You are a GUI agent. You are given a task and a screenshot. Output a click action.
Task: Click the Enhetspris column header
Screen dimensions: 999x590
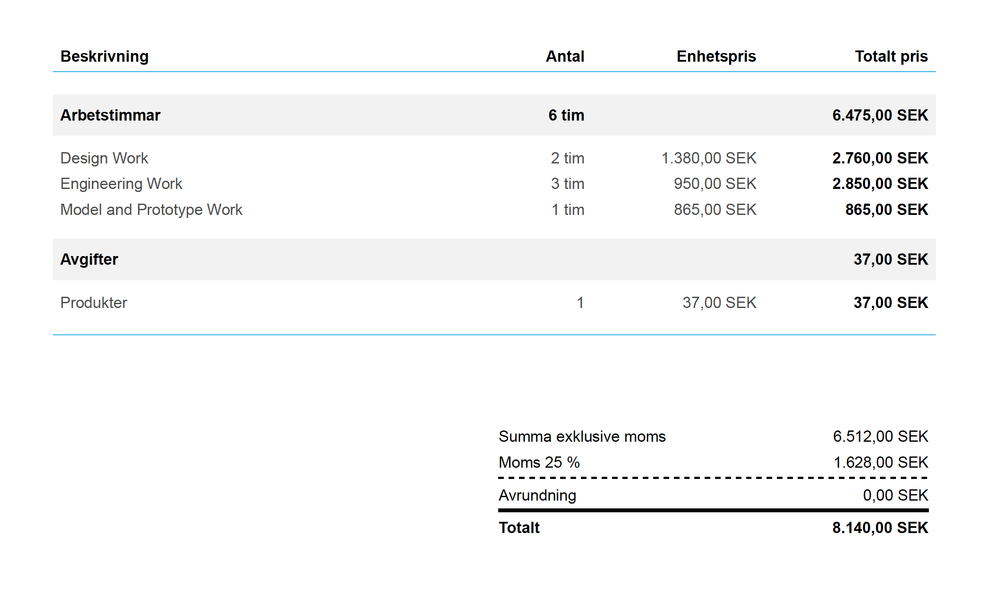[716, 57]
